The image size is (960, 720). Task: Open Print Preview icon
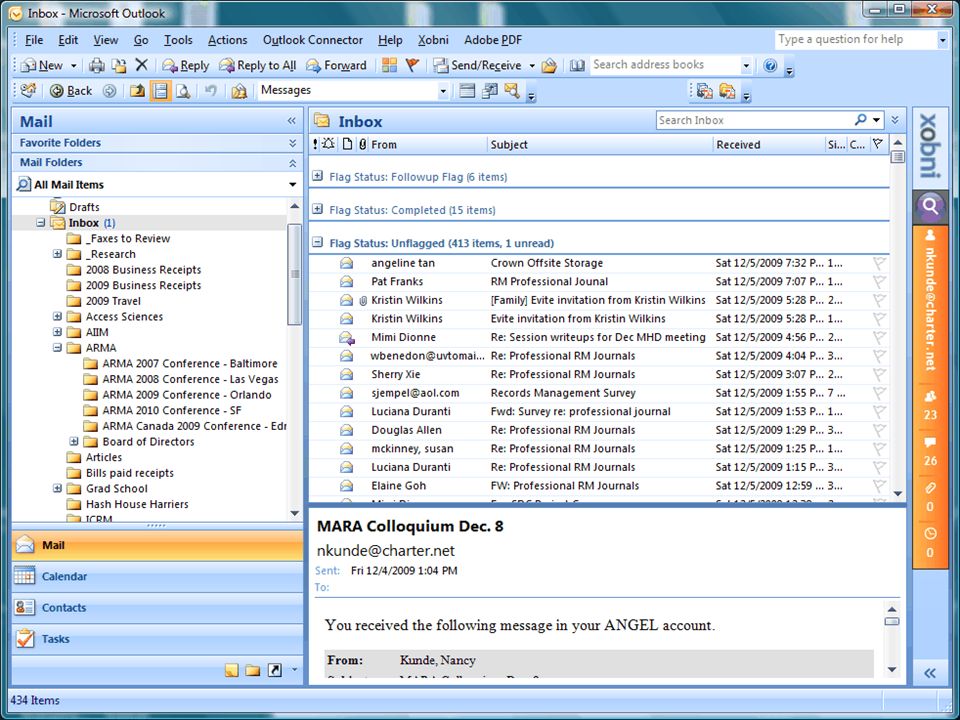click(183, 91)
